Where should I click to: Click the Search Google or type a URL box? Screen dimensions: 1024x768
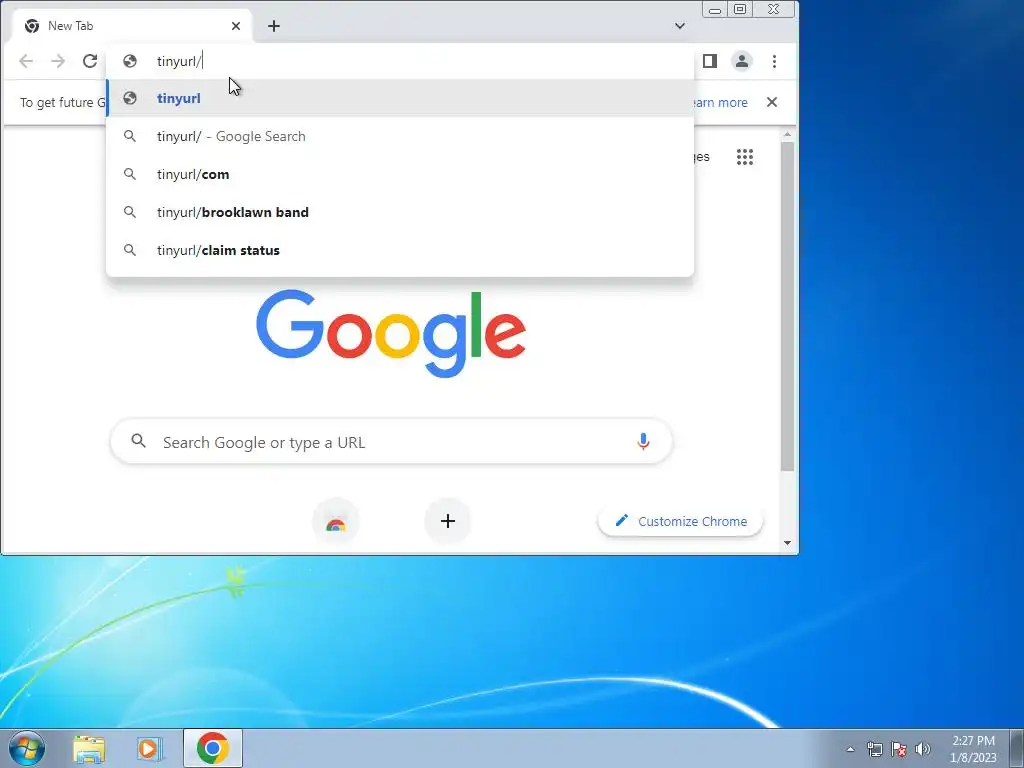[x=391, y=442]
